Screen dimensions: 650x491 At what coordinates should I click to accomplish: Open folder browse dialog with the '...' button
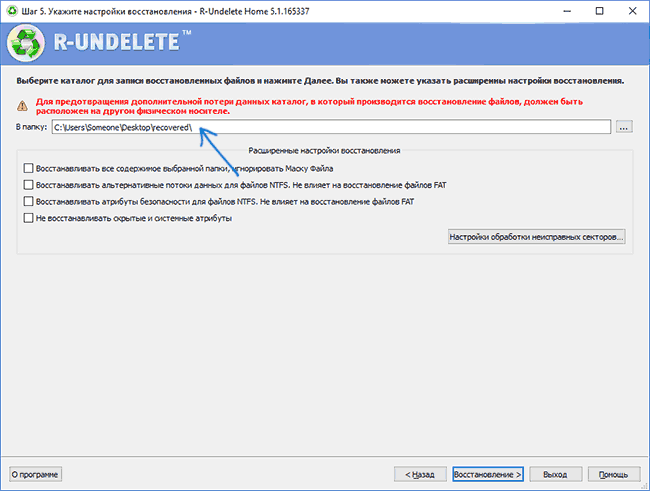tap(624, 127)
